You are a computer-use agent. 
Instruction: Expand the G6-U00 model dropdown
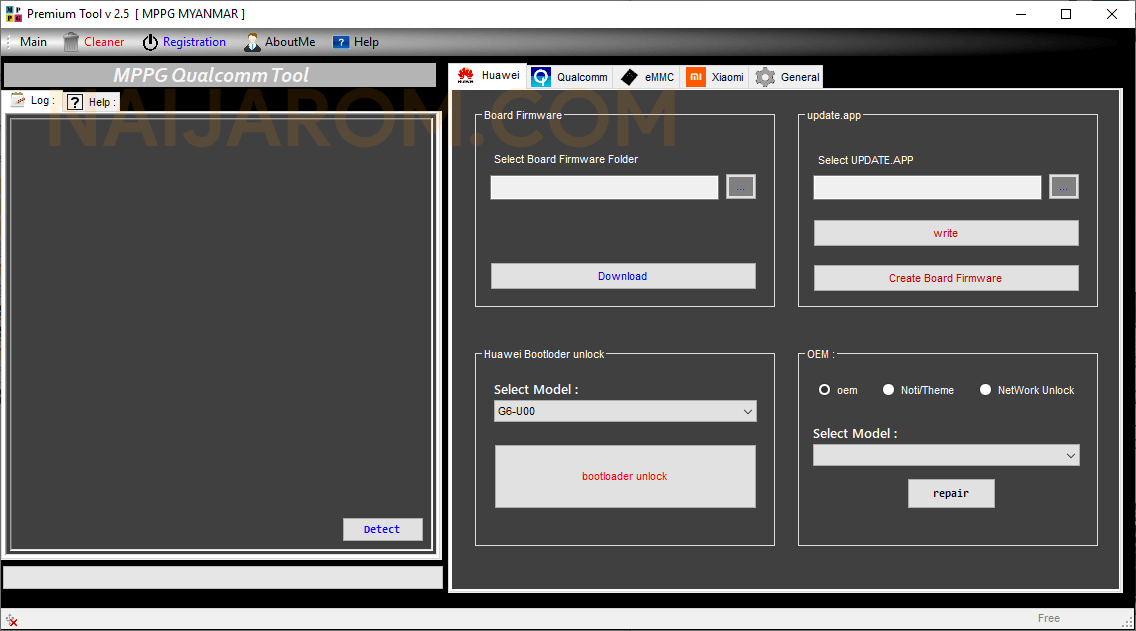pyautogui.click(x=748, y=411)
